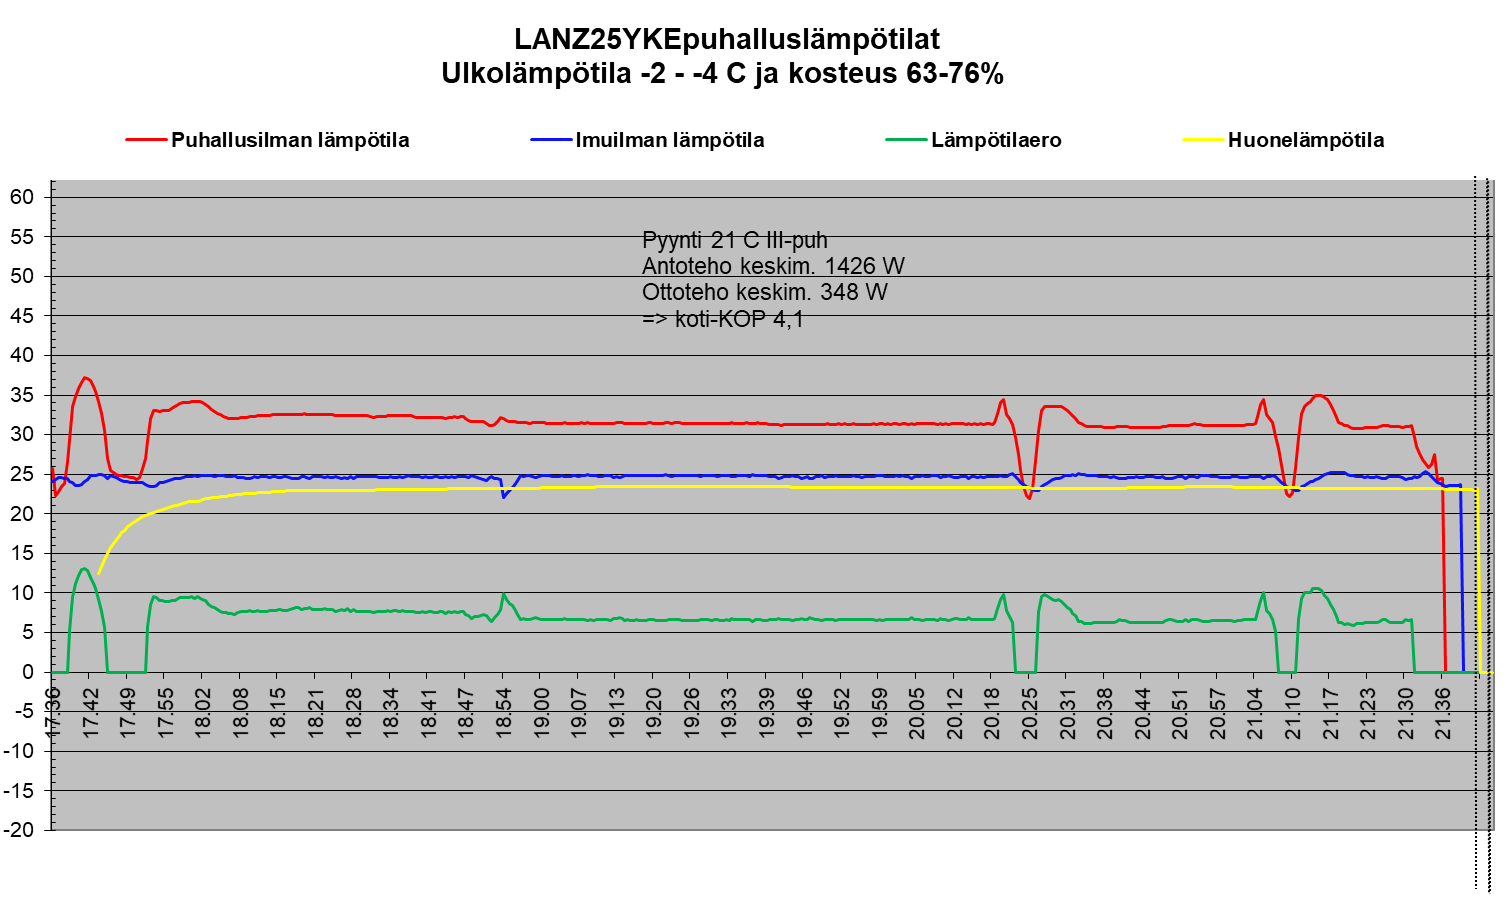Click the 21.10 time axis label

pyautogui.click(x=1292, y=712)
